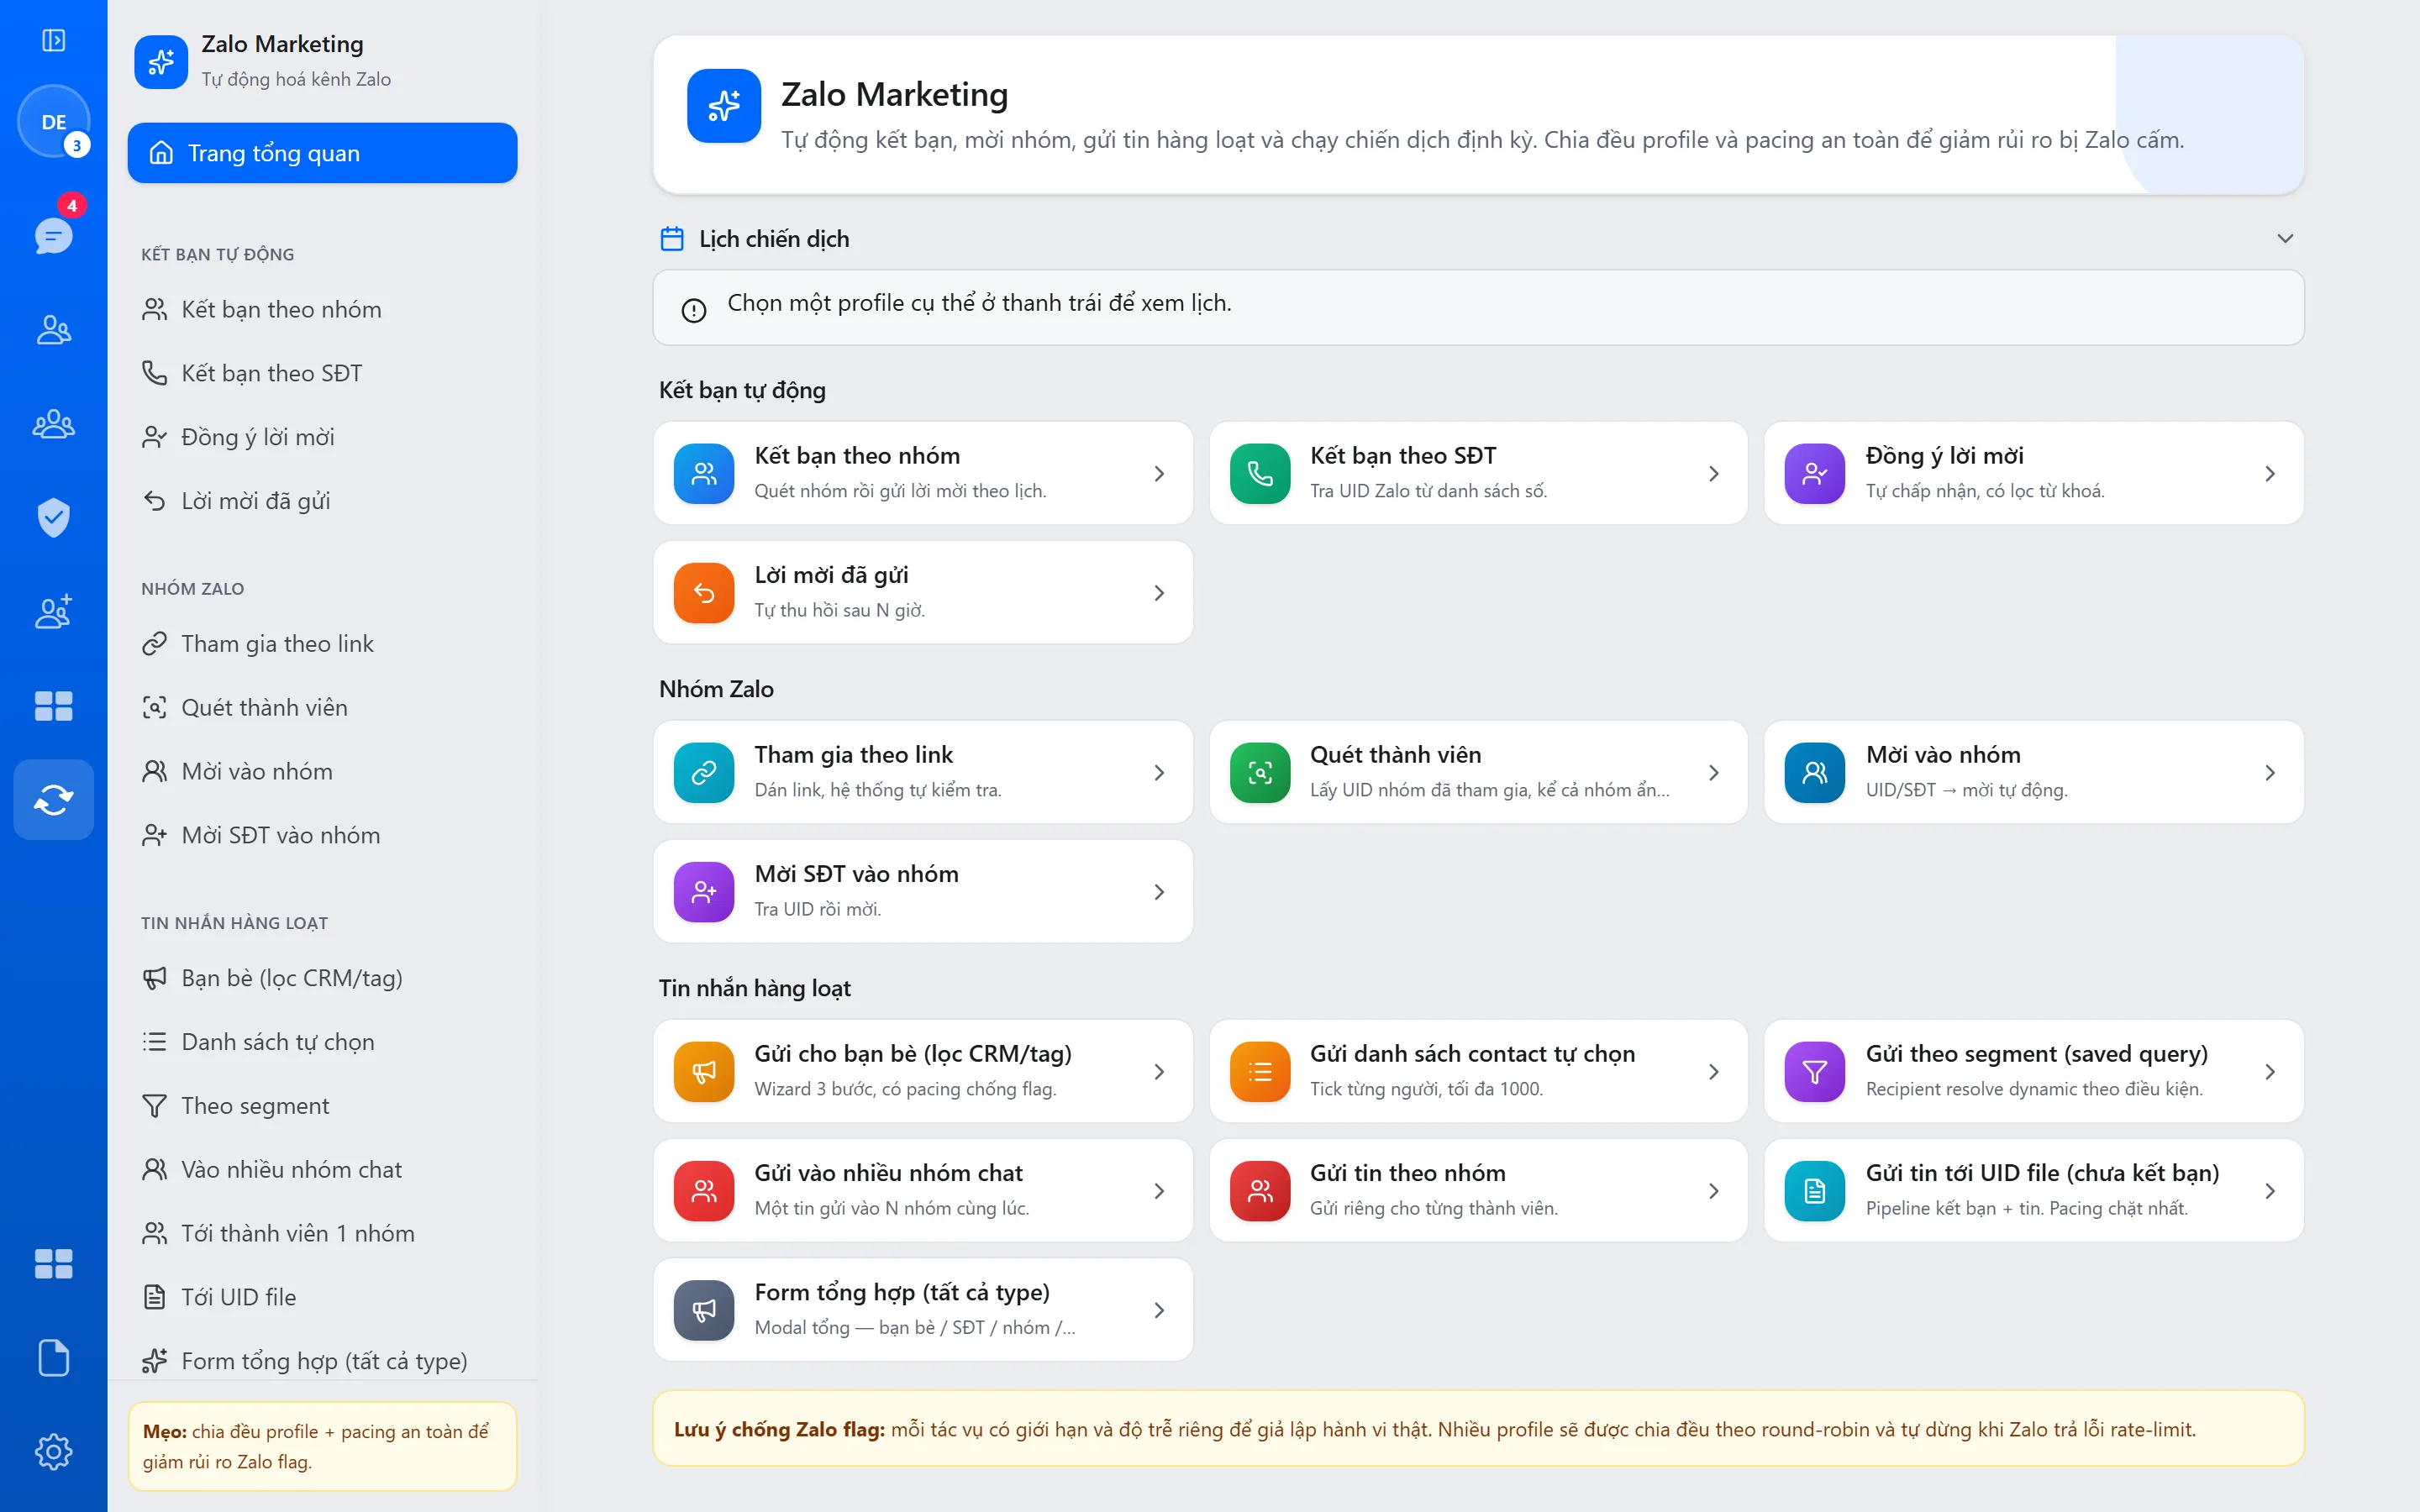Screen dimensions: 2420x1512
Task: Click the link icon on Tham gia theo link card
Action: tap(704, 772)
